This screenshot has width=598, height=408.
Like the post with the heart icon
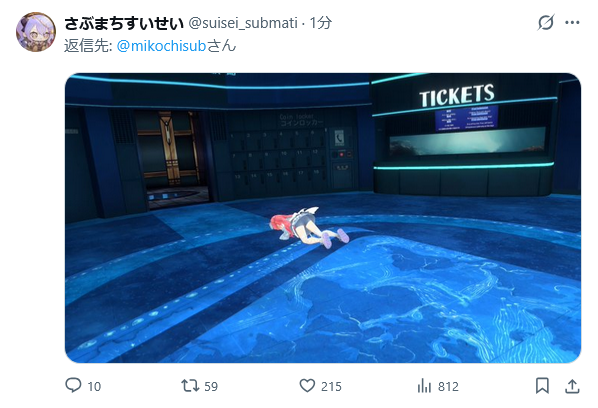tap(307, 386)
